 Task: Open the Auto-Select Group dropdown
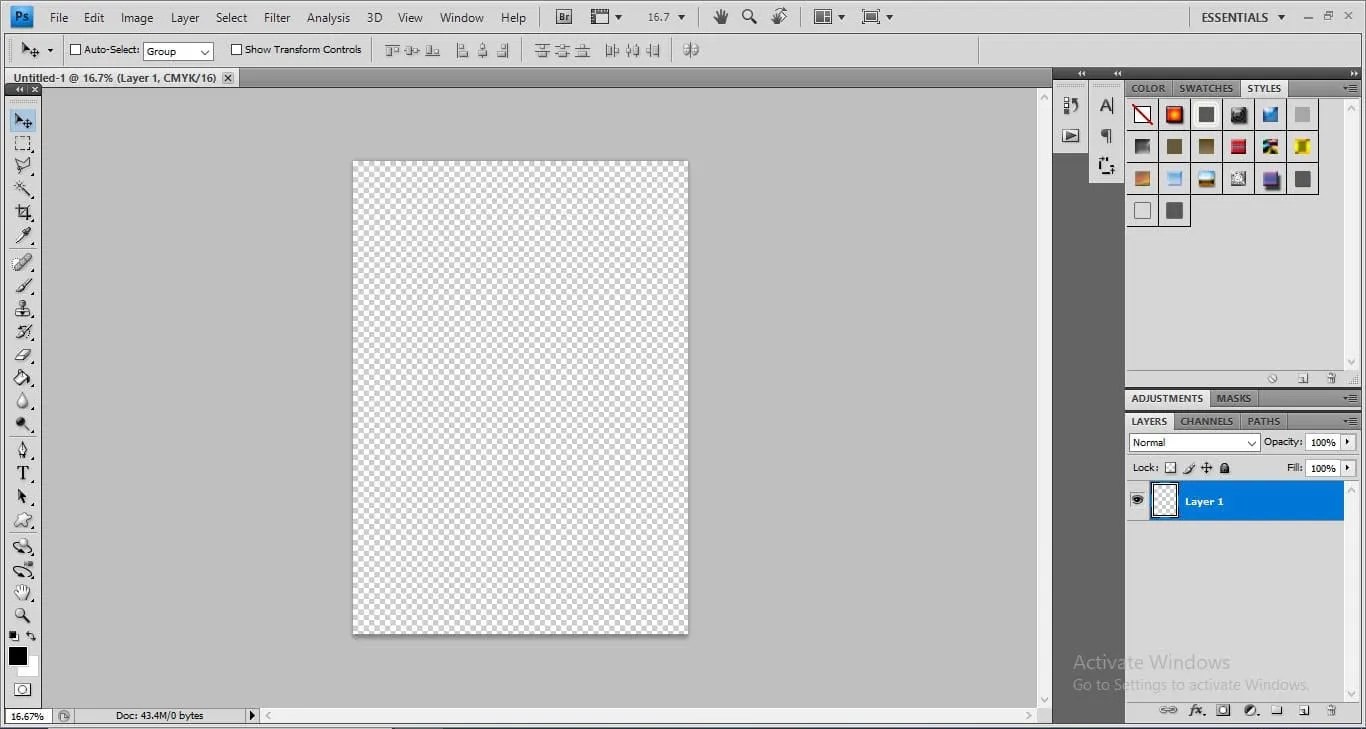pos(205,50)
